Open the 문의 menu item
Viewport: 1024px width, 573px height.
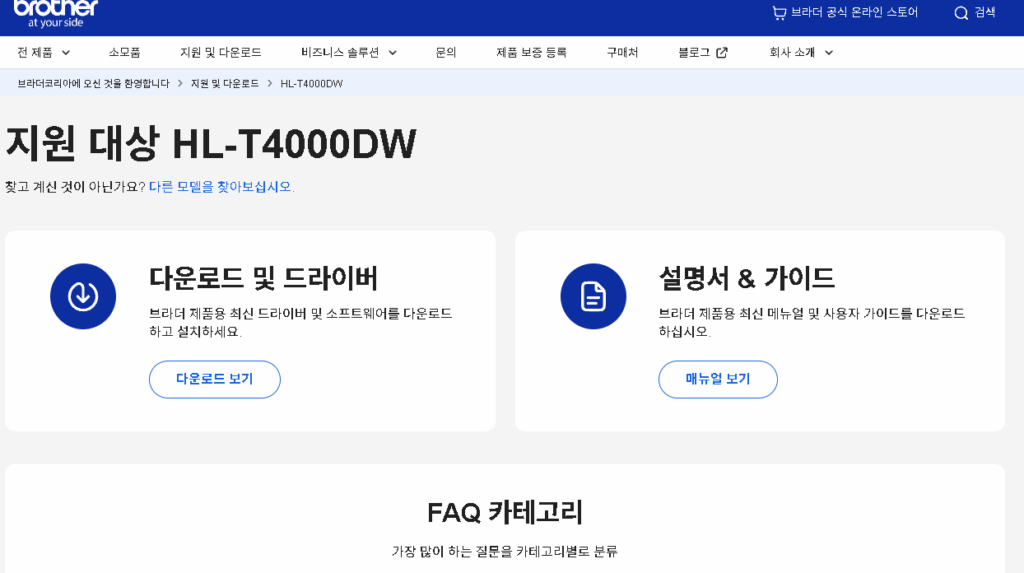tap(445, 52)
